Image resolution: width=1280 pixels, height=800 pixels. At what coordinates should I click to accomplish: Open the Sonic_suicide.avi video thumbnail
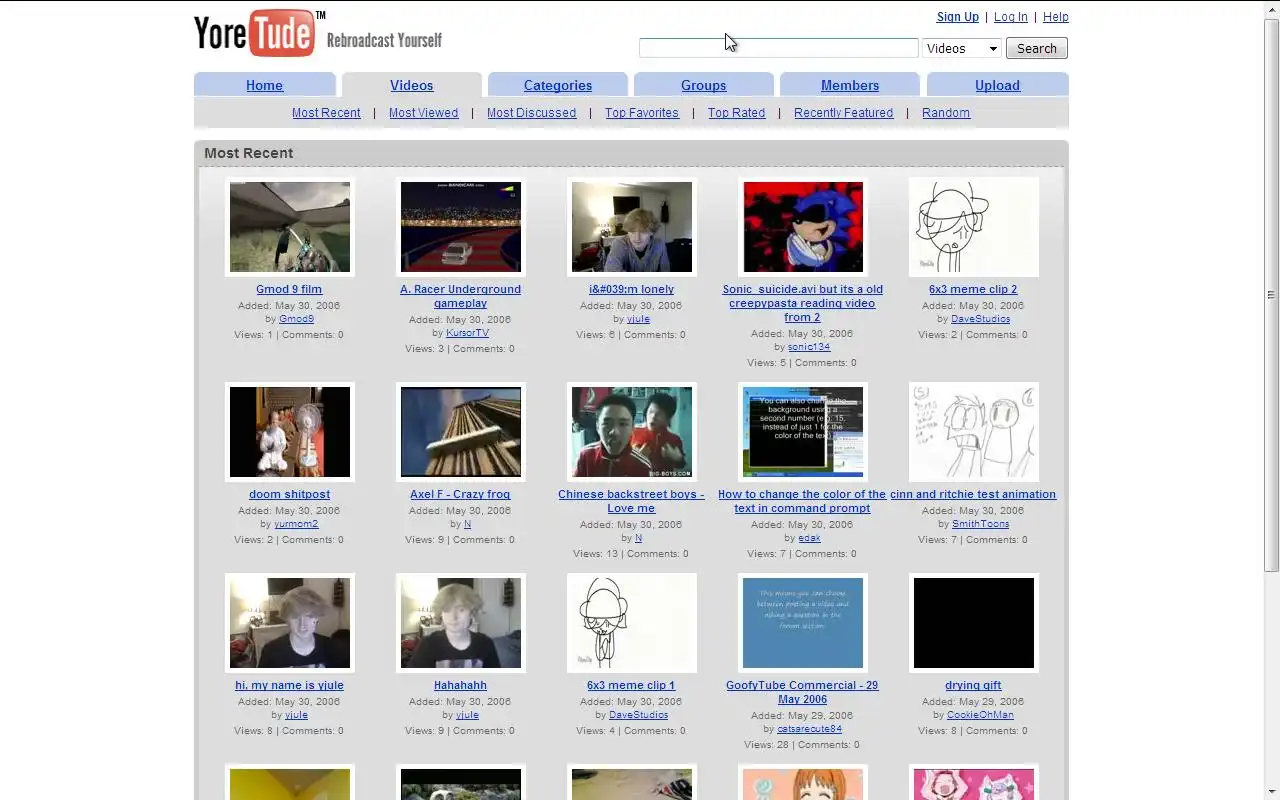(803, 227)
